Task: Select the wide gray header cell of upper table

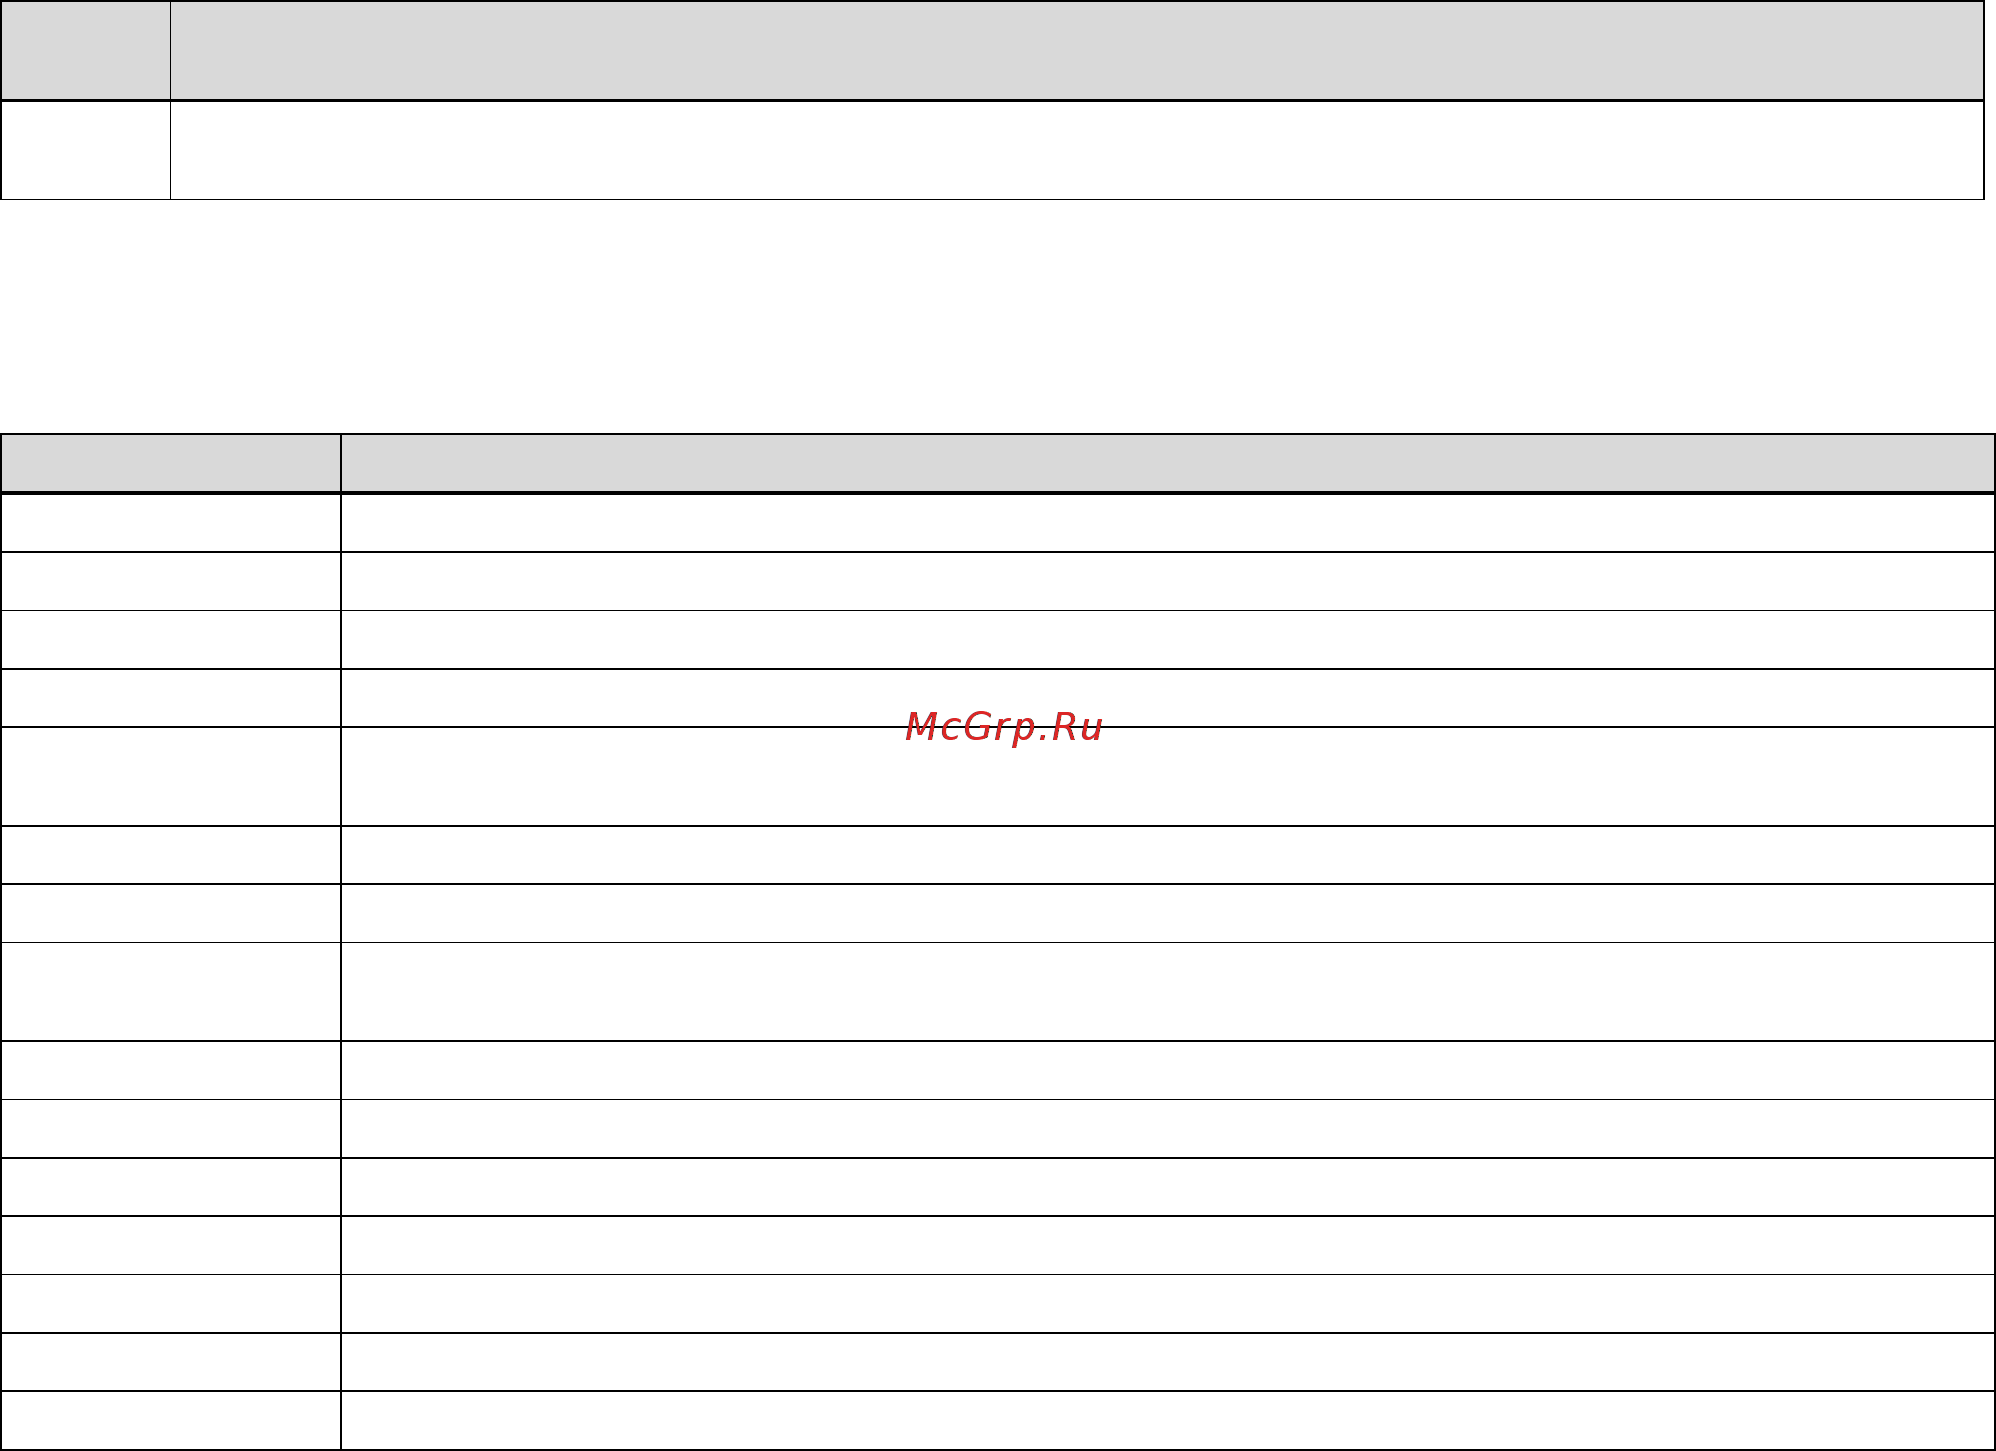Action: (x=1077, y=50)
